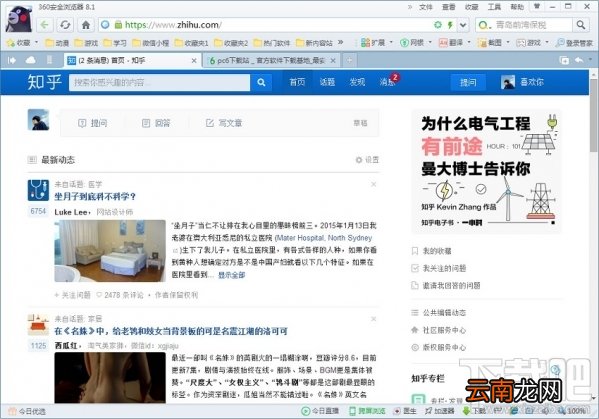Click the 100% zoom level control
Screen dimensions: 599x419
572,411
